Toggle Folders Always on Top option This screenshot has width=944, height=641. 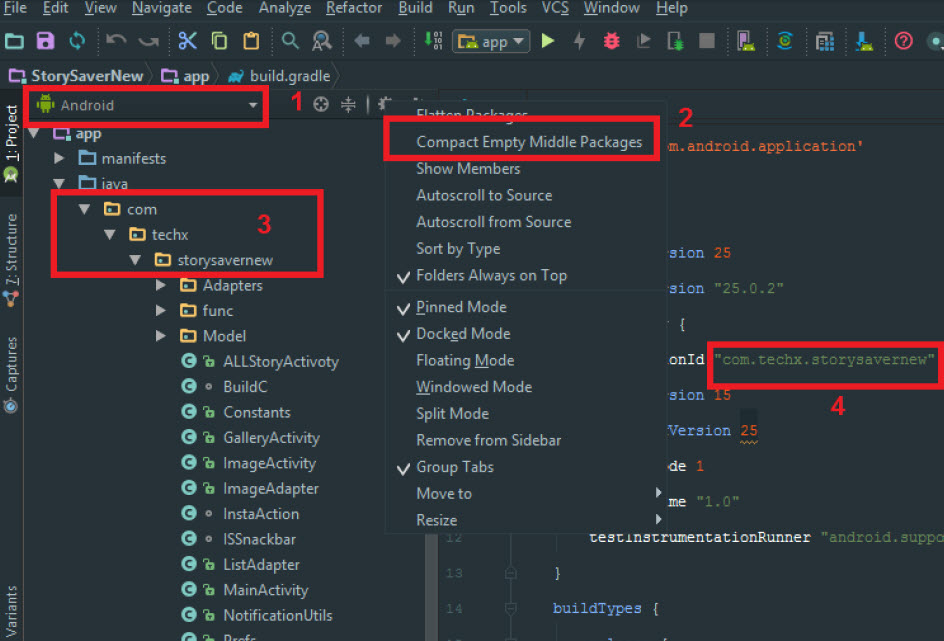point(491,276)
